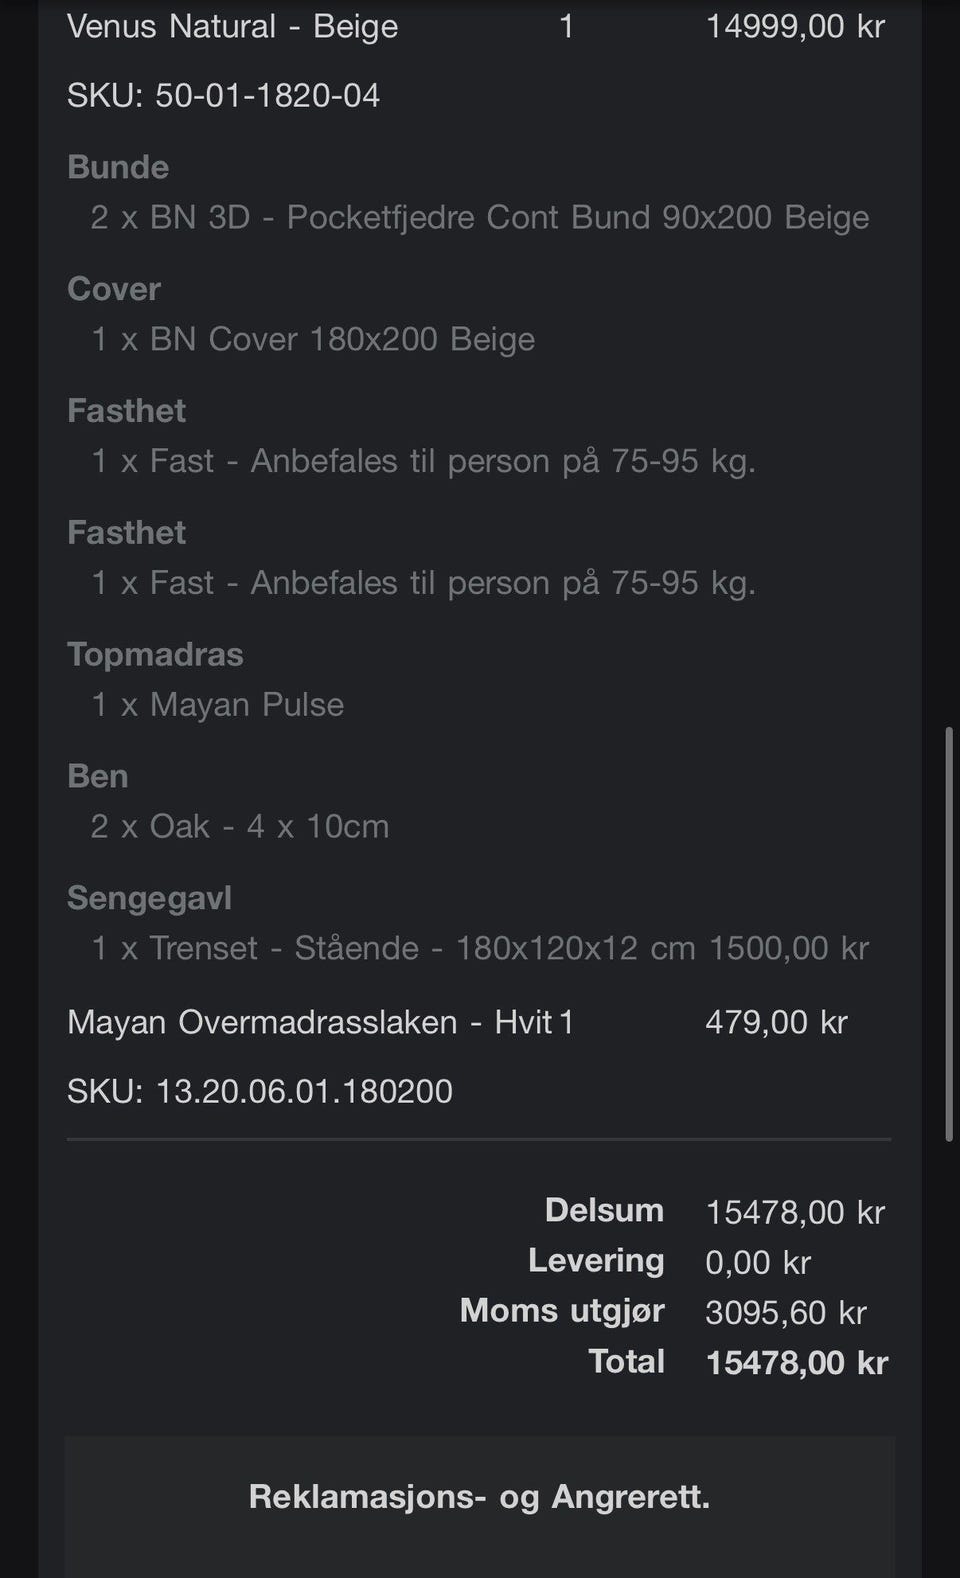This screenshot has width=960, height=1578.
Task: Click the Trenset - Stående headboard line
Action: point(479,948)
